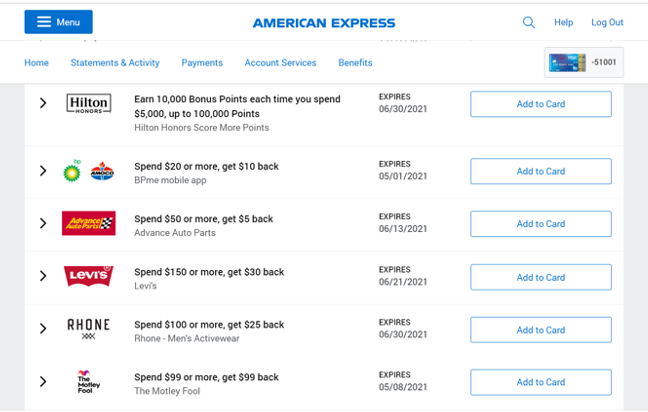Add the Rhone offer to card
Viewport: 648px width, 412px height.
click(x=540, y=330)
